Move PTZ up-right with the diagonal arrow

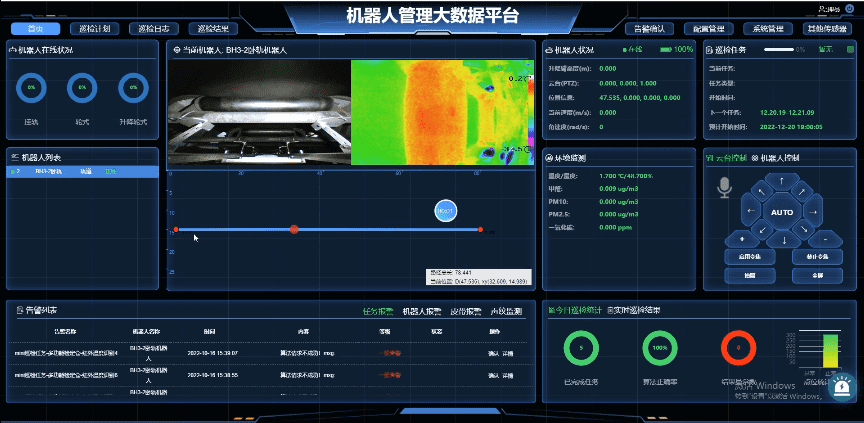802,192
